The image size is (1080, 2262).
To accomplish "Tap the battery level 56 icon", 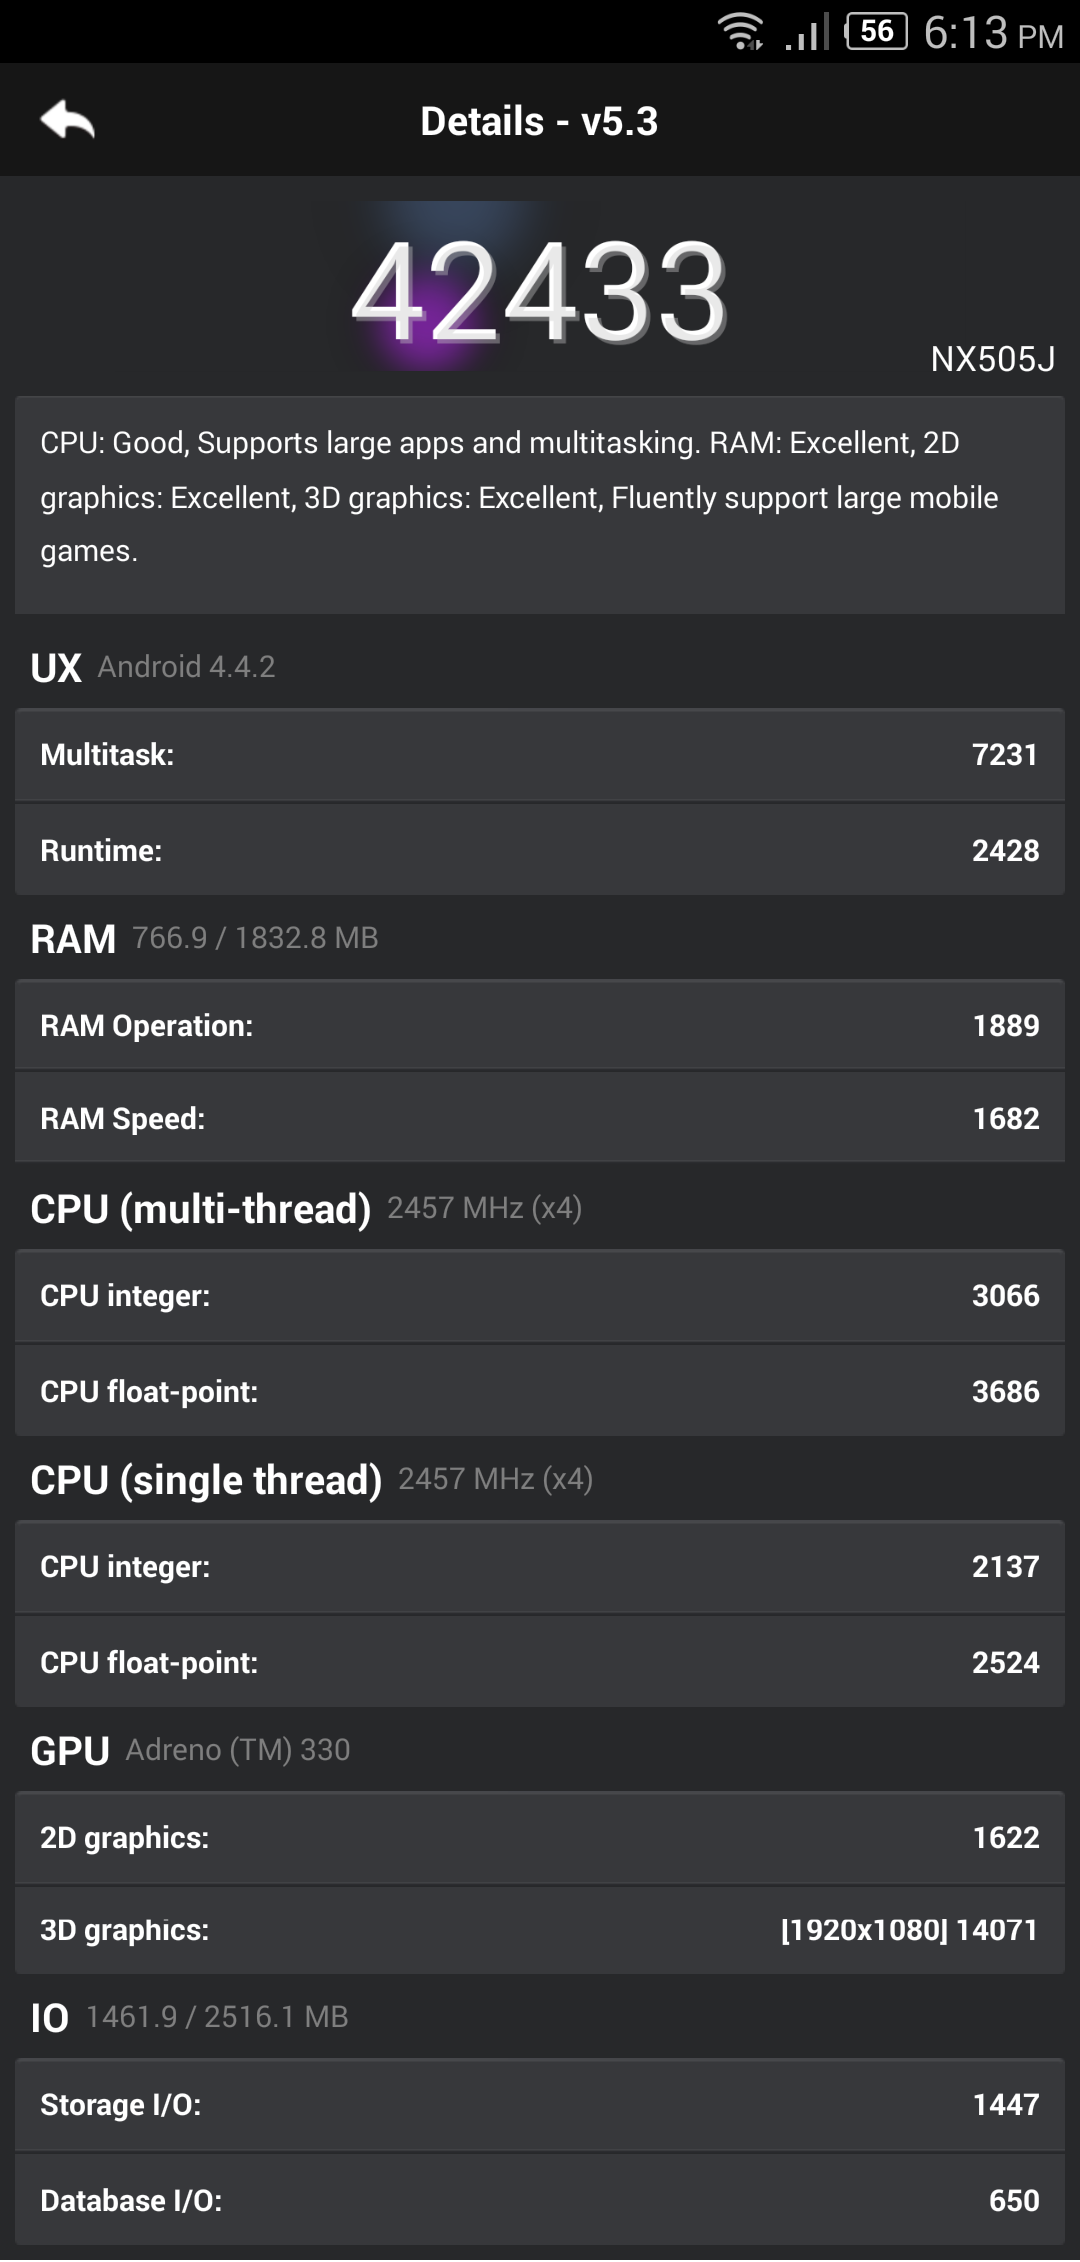I will tap(876, 31).
